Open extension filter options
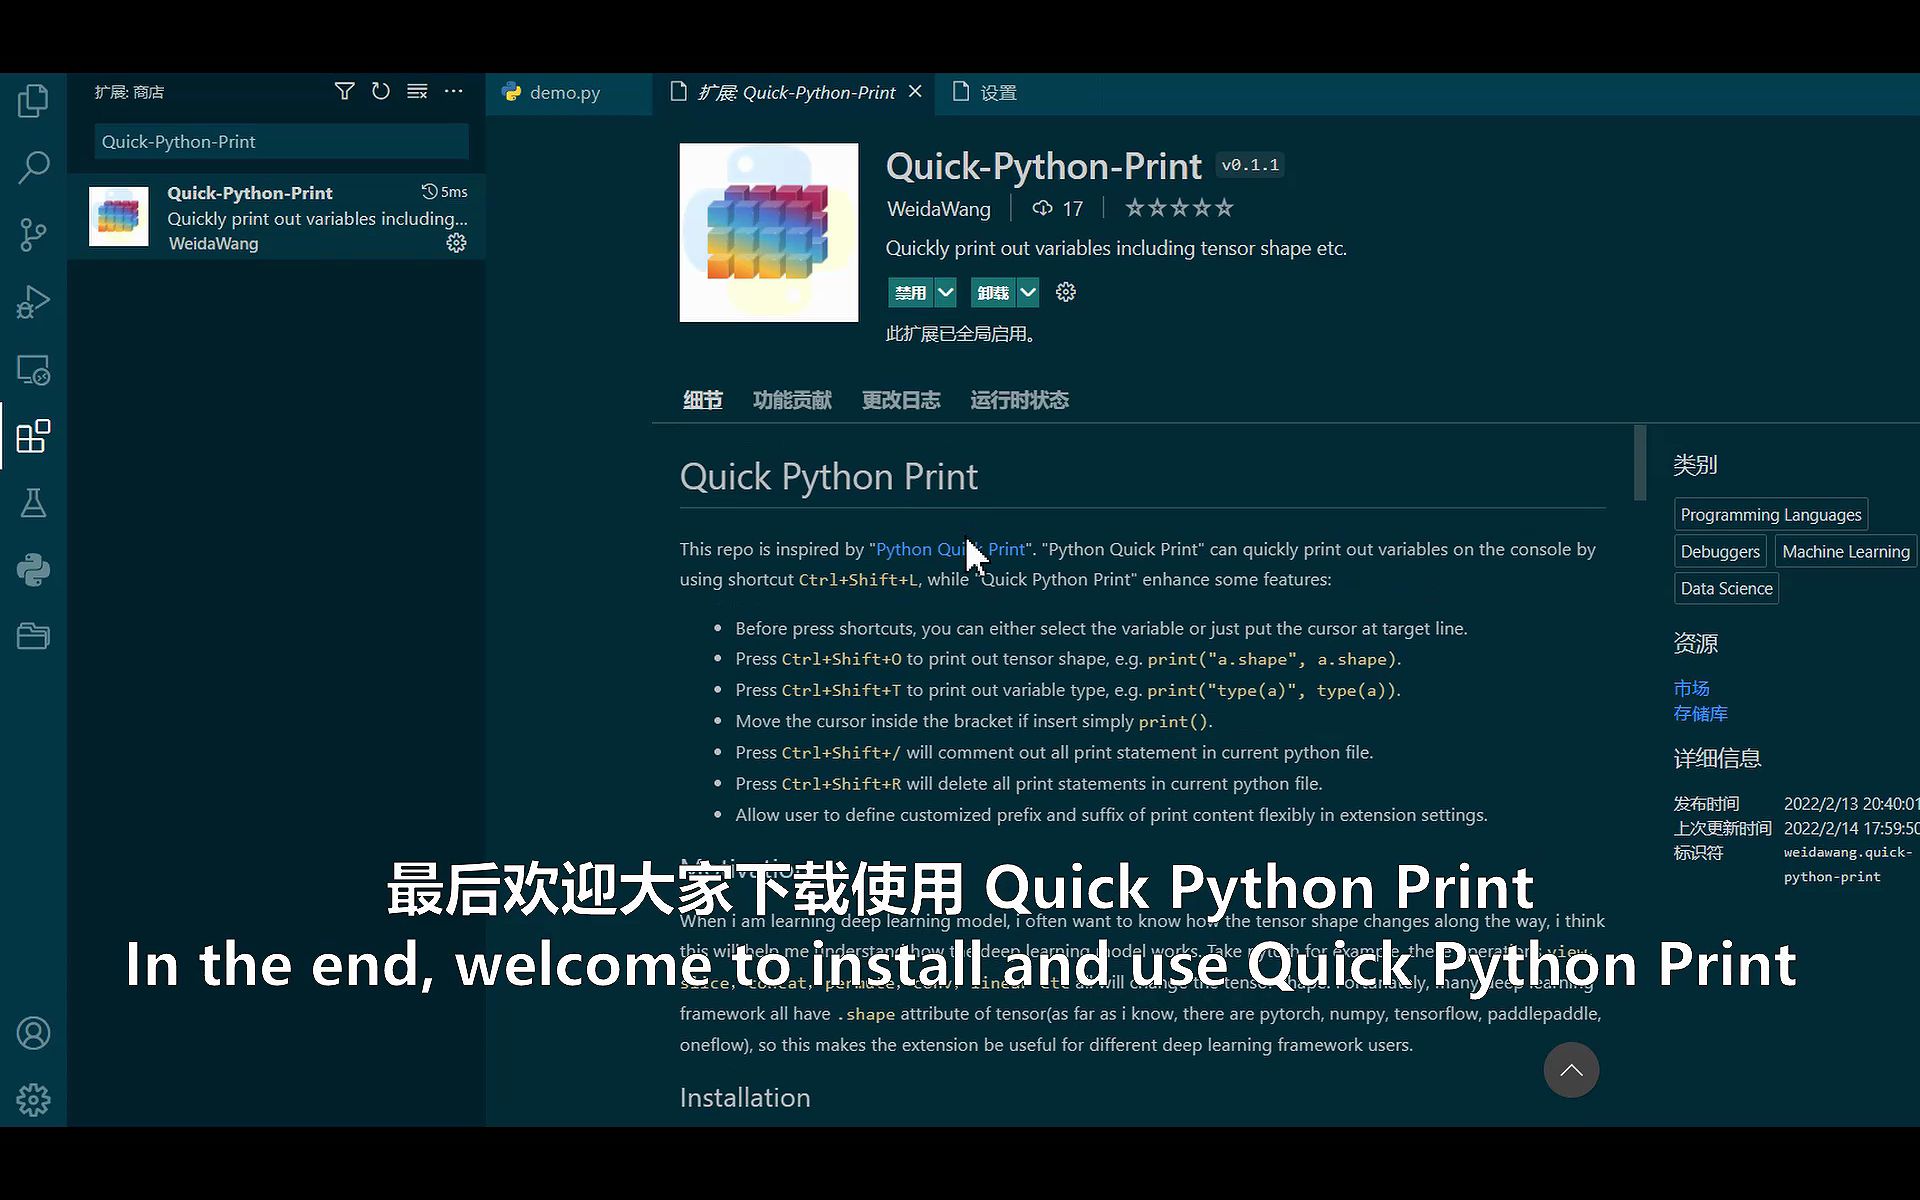1920x1200 pixels. coord(345,91)
